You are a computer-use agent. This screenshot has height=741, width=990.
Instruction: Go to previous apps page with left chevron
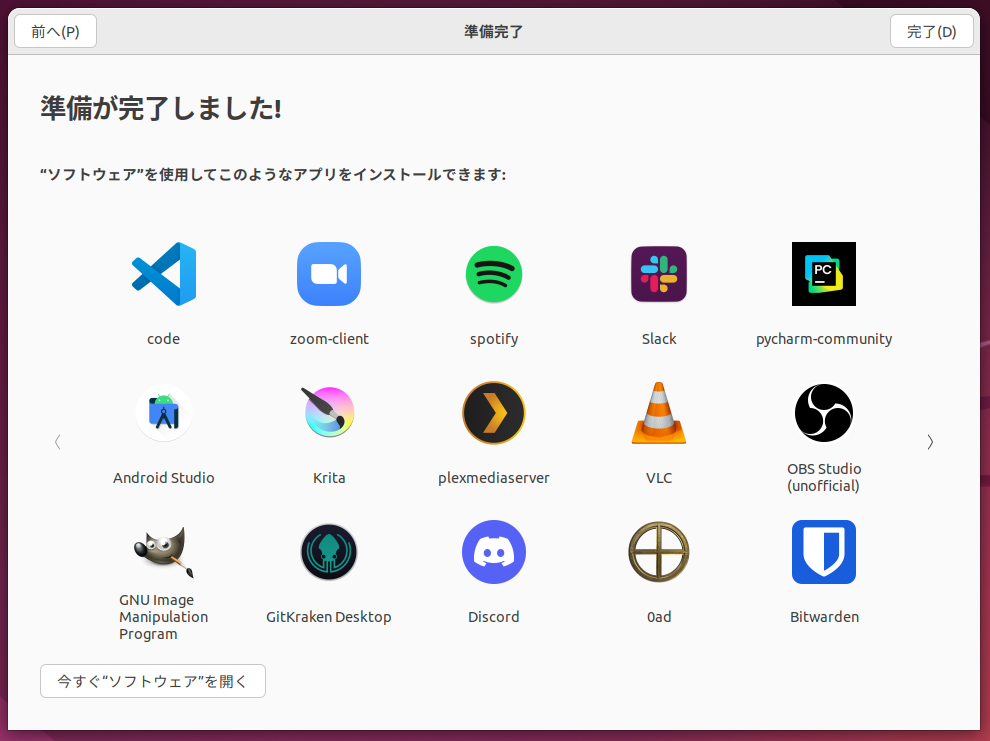tap(57, 442)
